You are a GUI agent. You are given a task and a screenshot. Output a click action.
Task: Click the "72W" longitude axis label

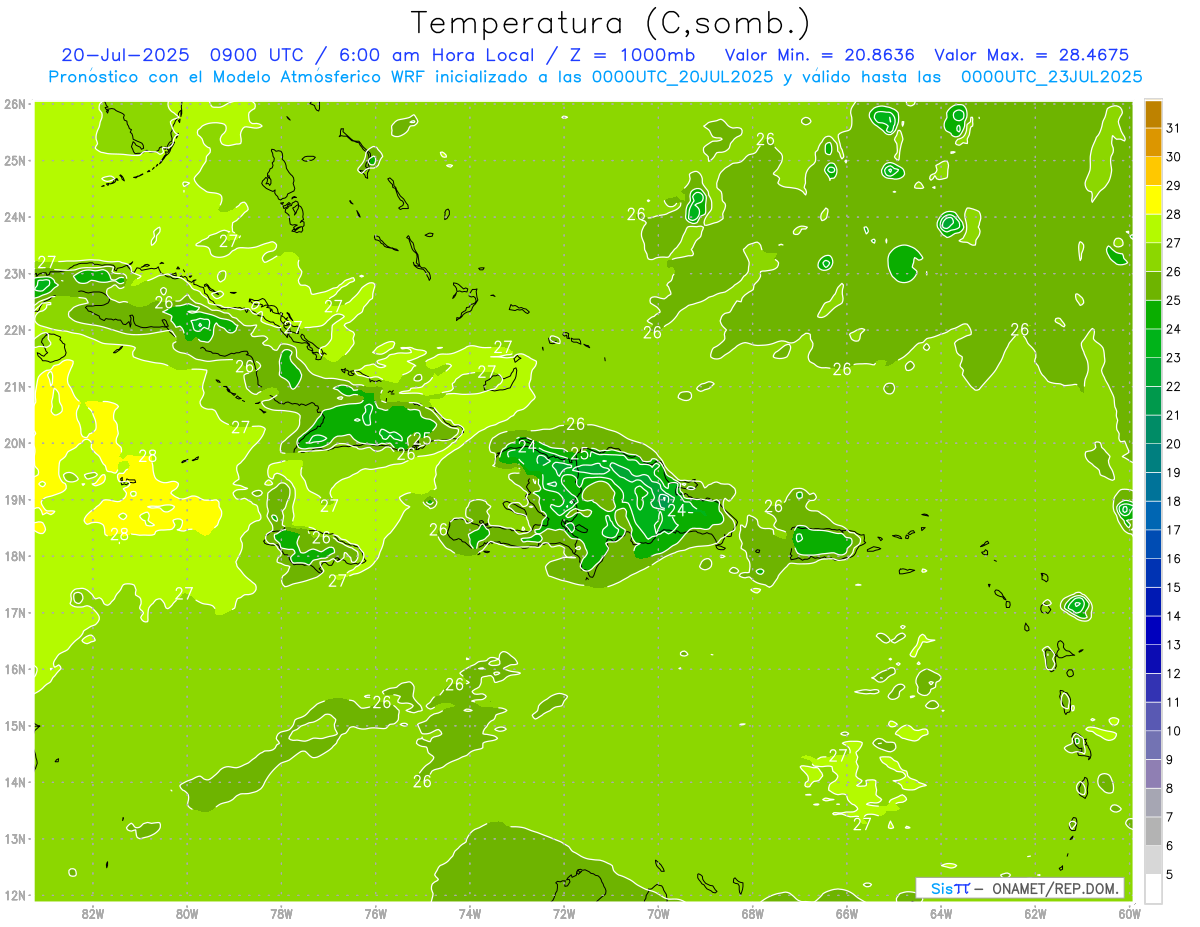564,913
